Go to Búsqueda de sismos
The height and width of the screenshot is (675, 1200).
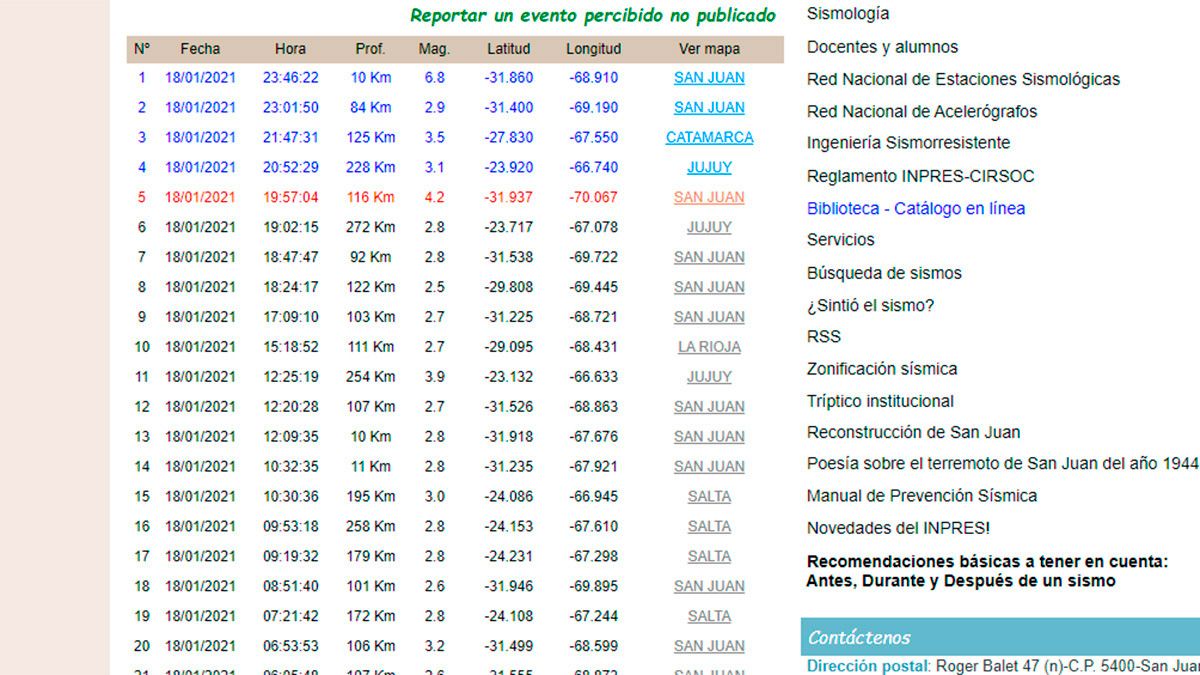click(x=884, y=273)
